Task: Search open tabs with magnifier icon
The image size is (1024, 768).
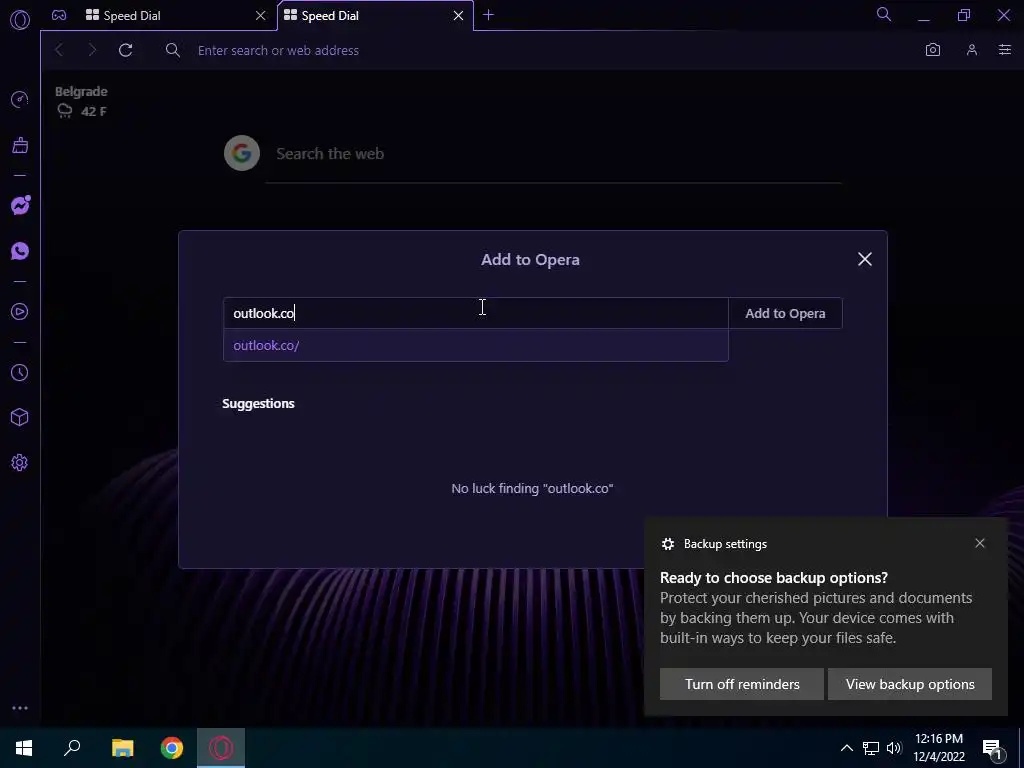Action: [884, 14]
